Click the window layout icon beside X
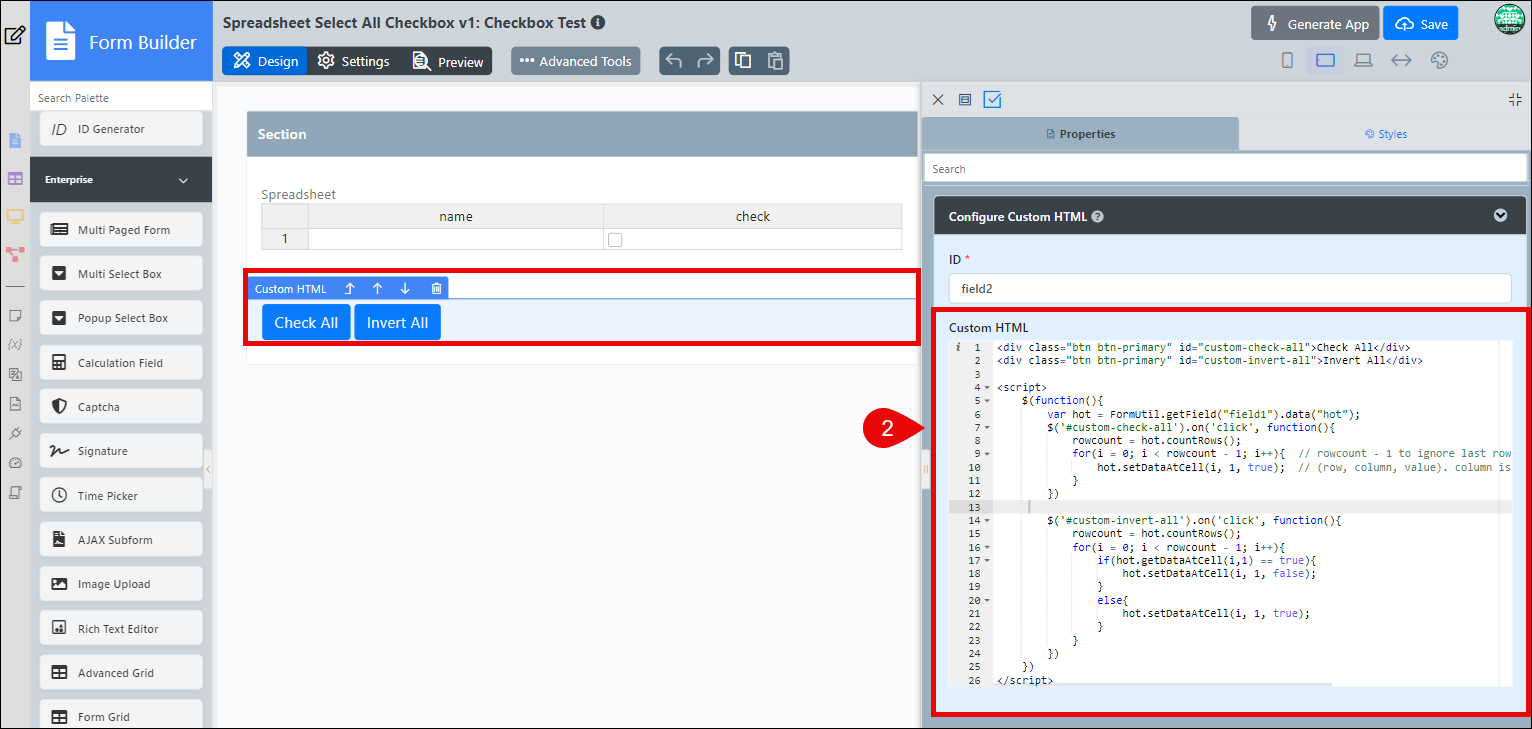 tap(965, 99)
